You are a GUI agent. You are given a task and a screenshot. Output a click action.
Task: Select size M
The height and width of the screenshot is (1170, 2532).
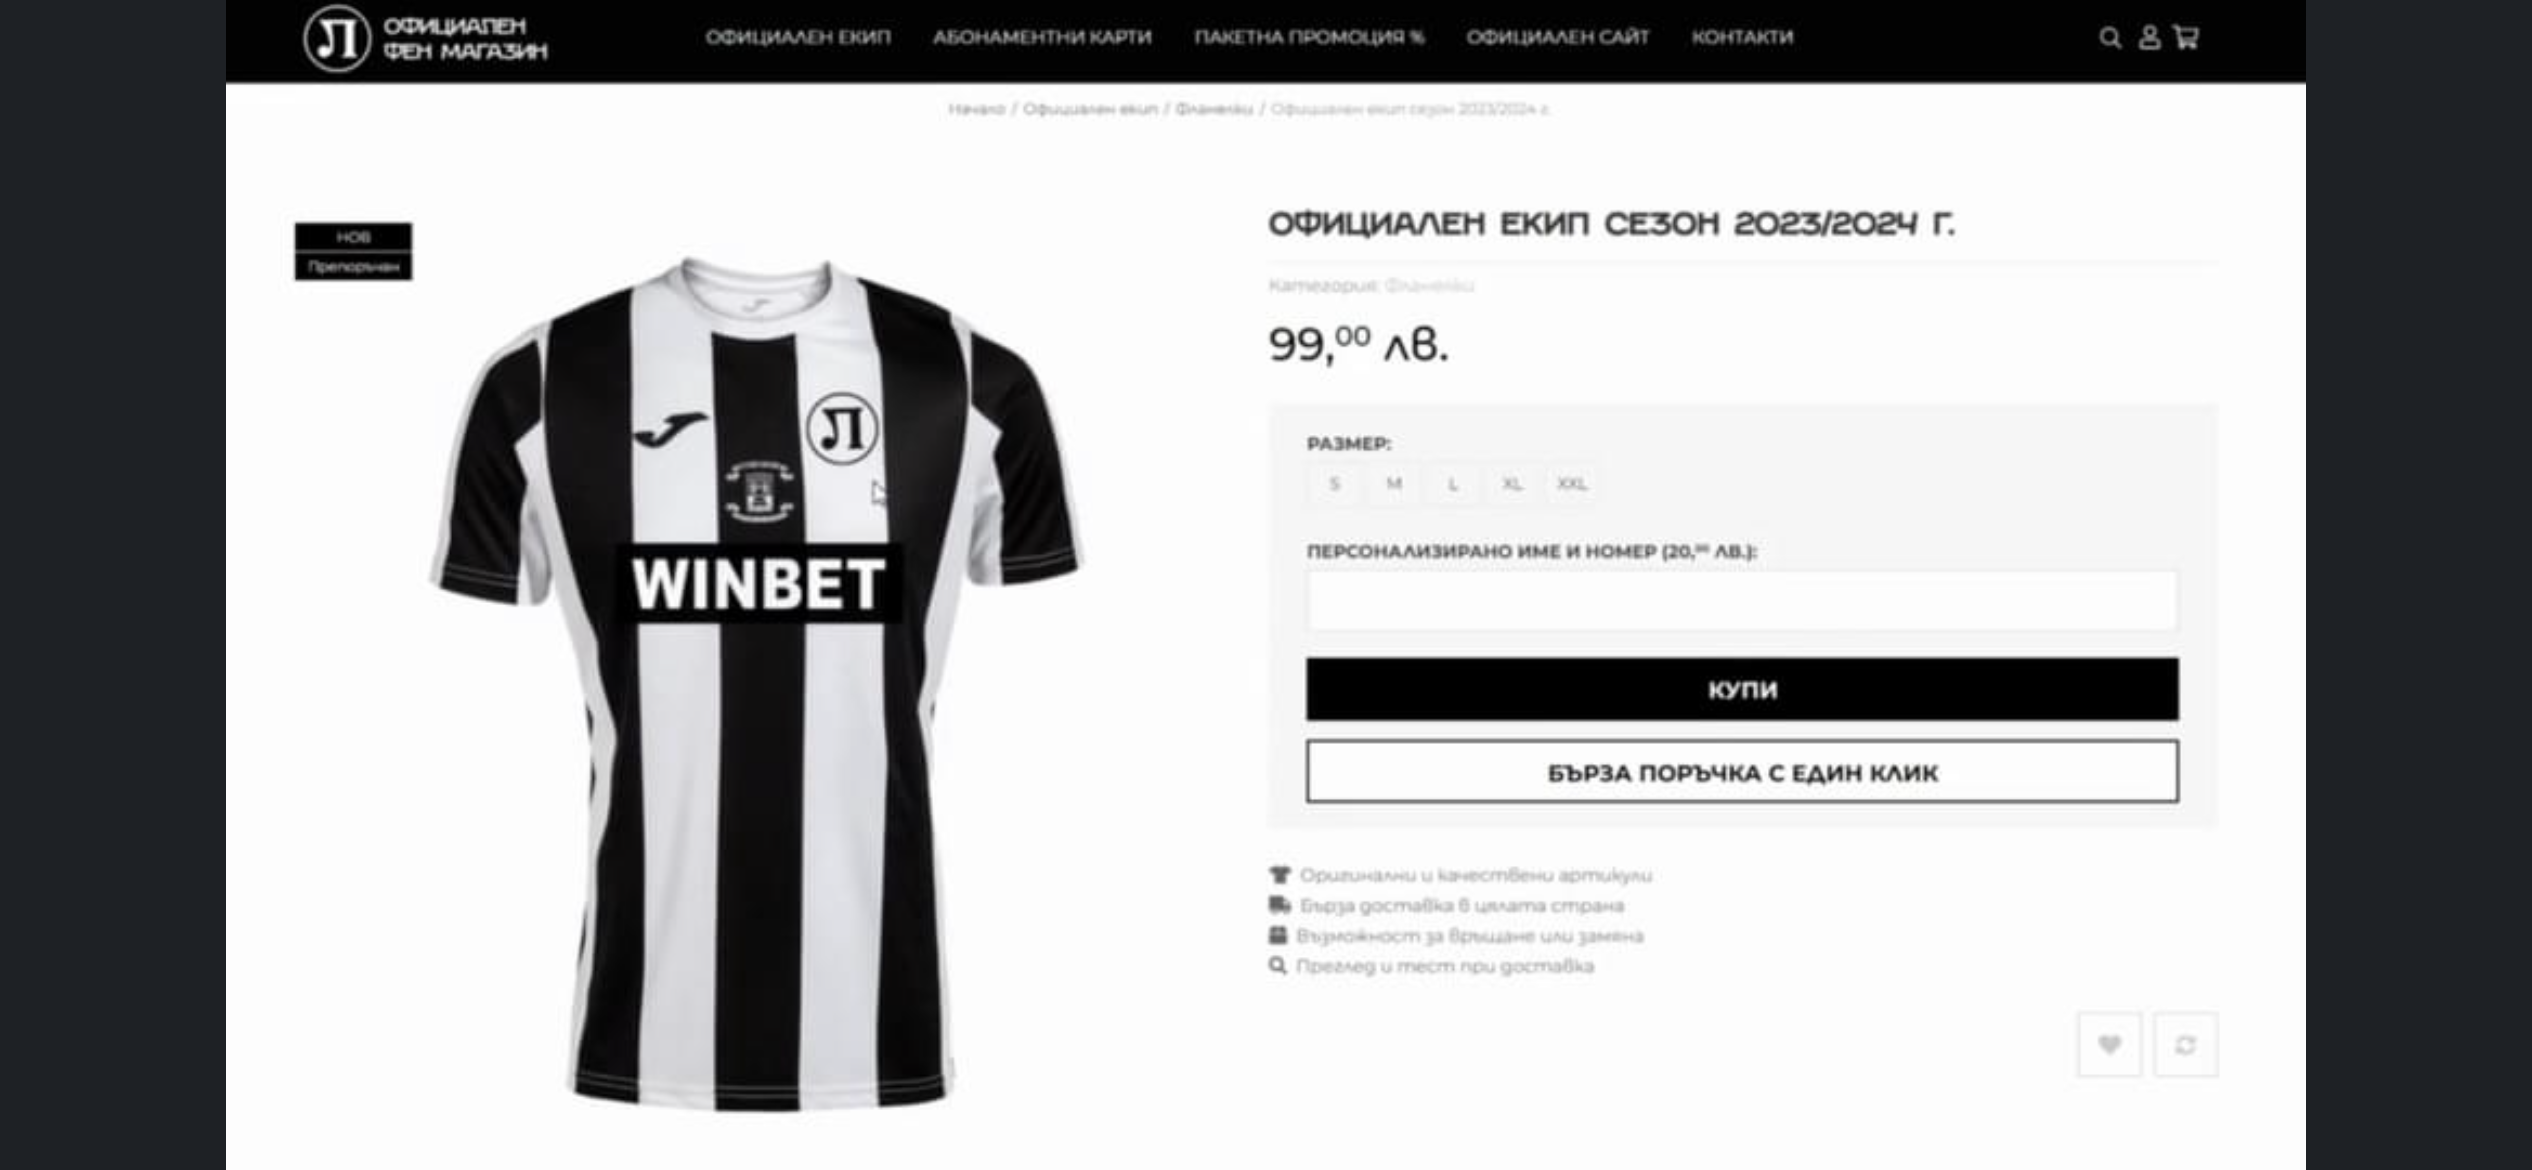click(1394, 484)
